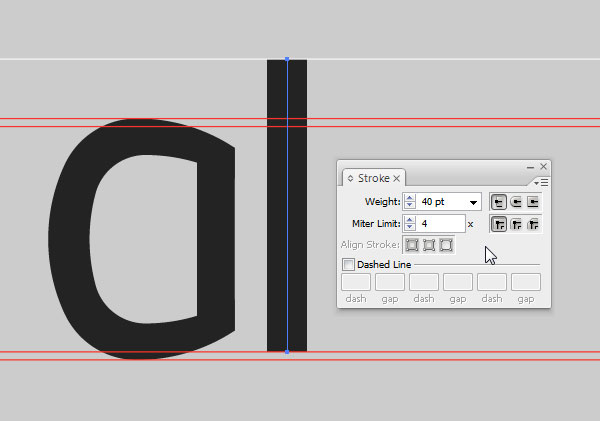Open the Stroke panel options menu
Image resolution: width=600 pixels, height=421 pixels.
tap(541, 183)
